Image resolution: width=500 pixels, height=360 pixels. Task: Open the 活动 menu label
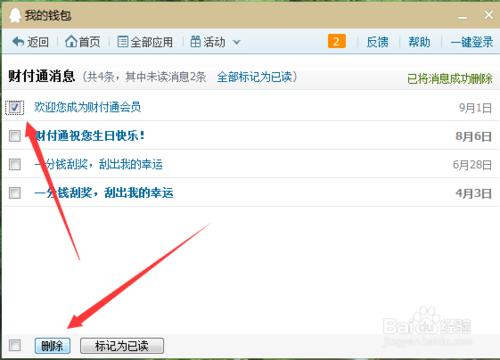[214, 42]
